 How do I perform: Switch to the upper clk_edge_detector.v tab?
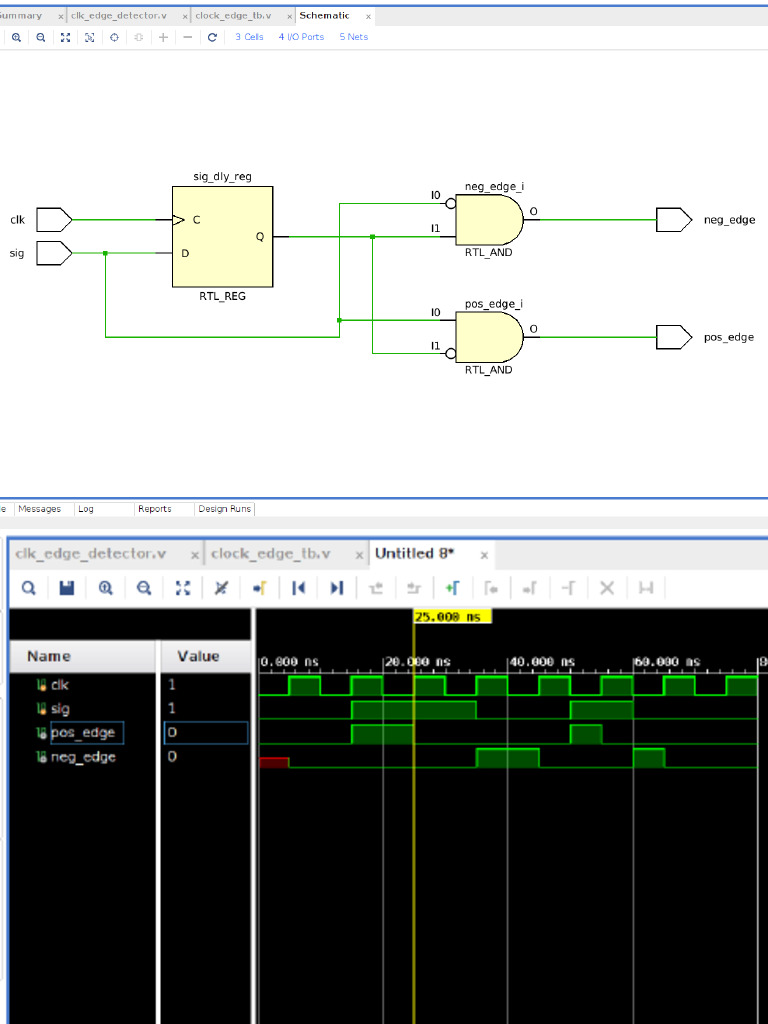(x=120, y=16)
